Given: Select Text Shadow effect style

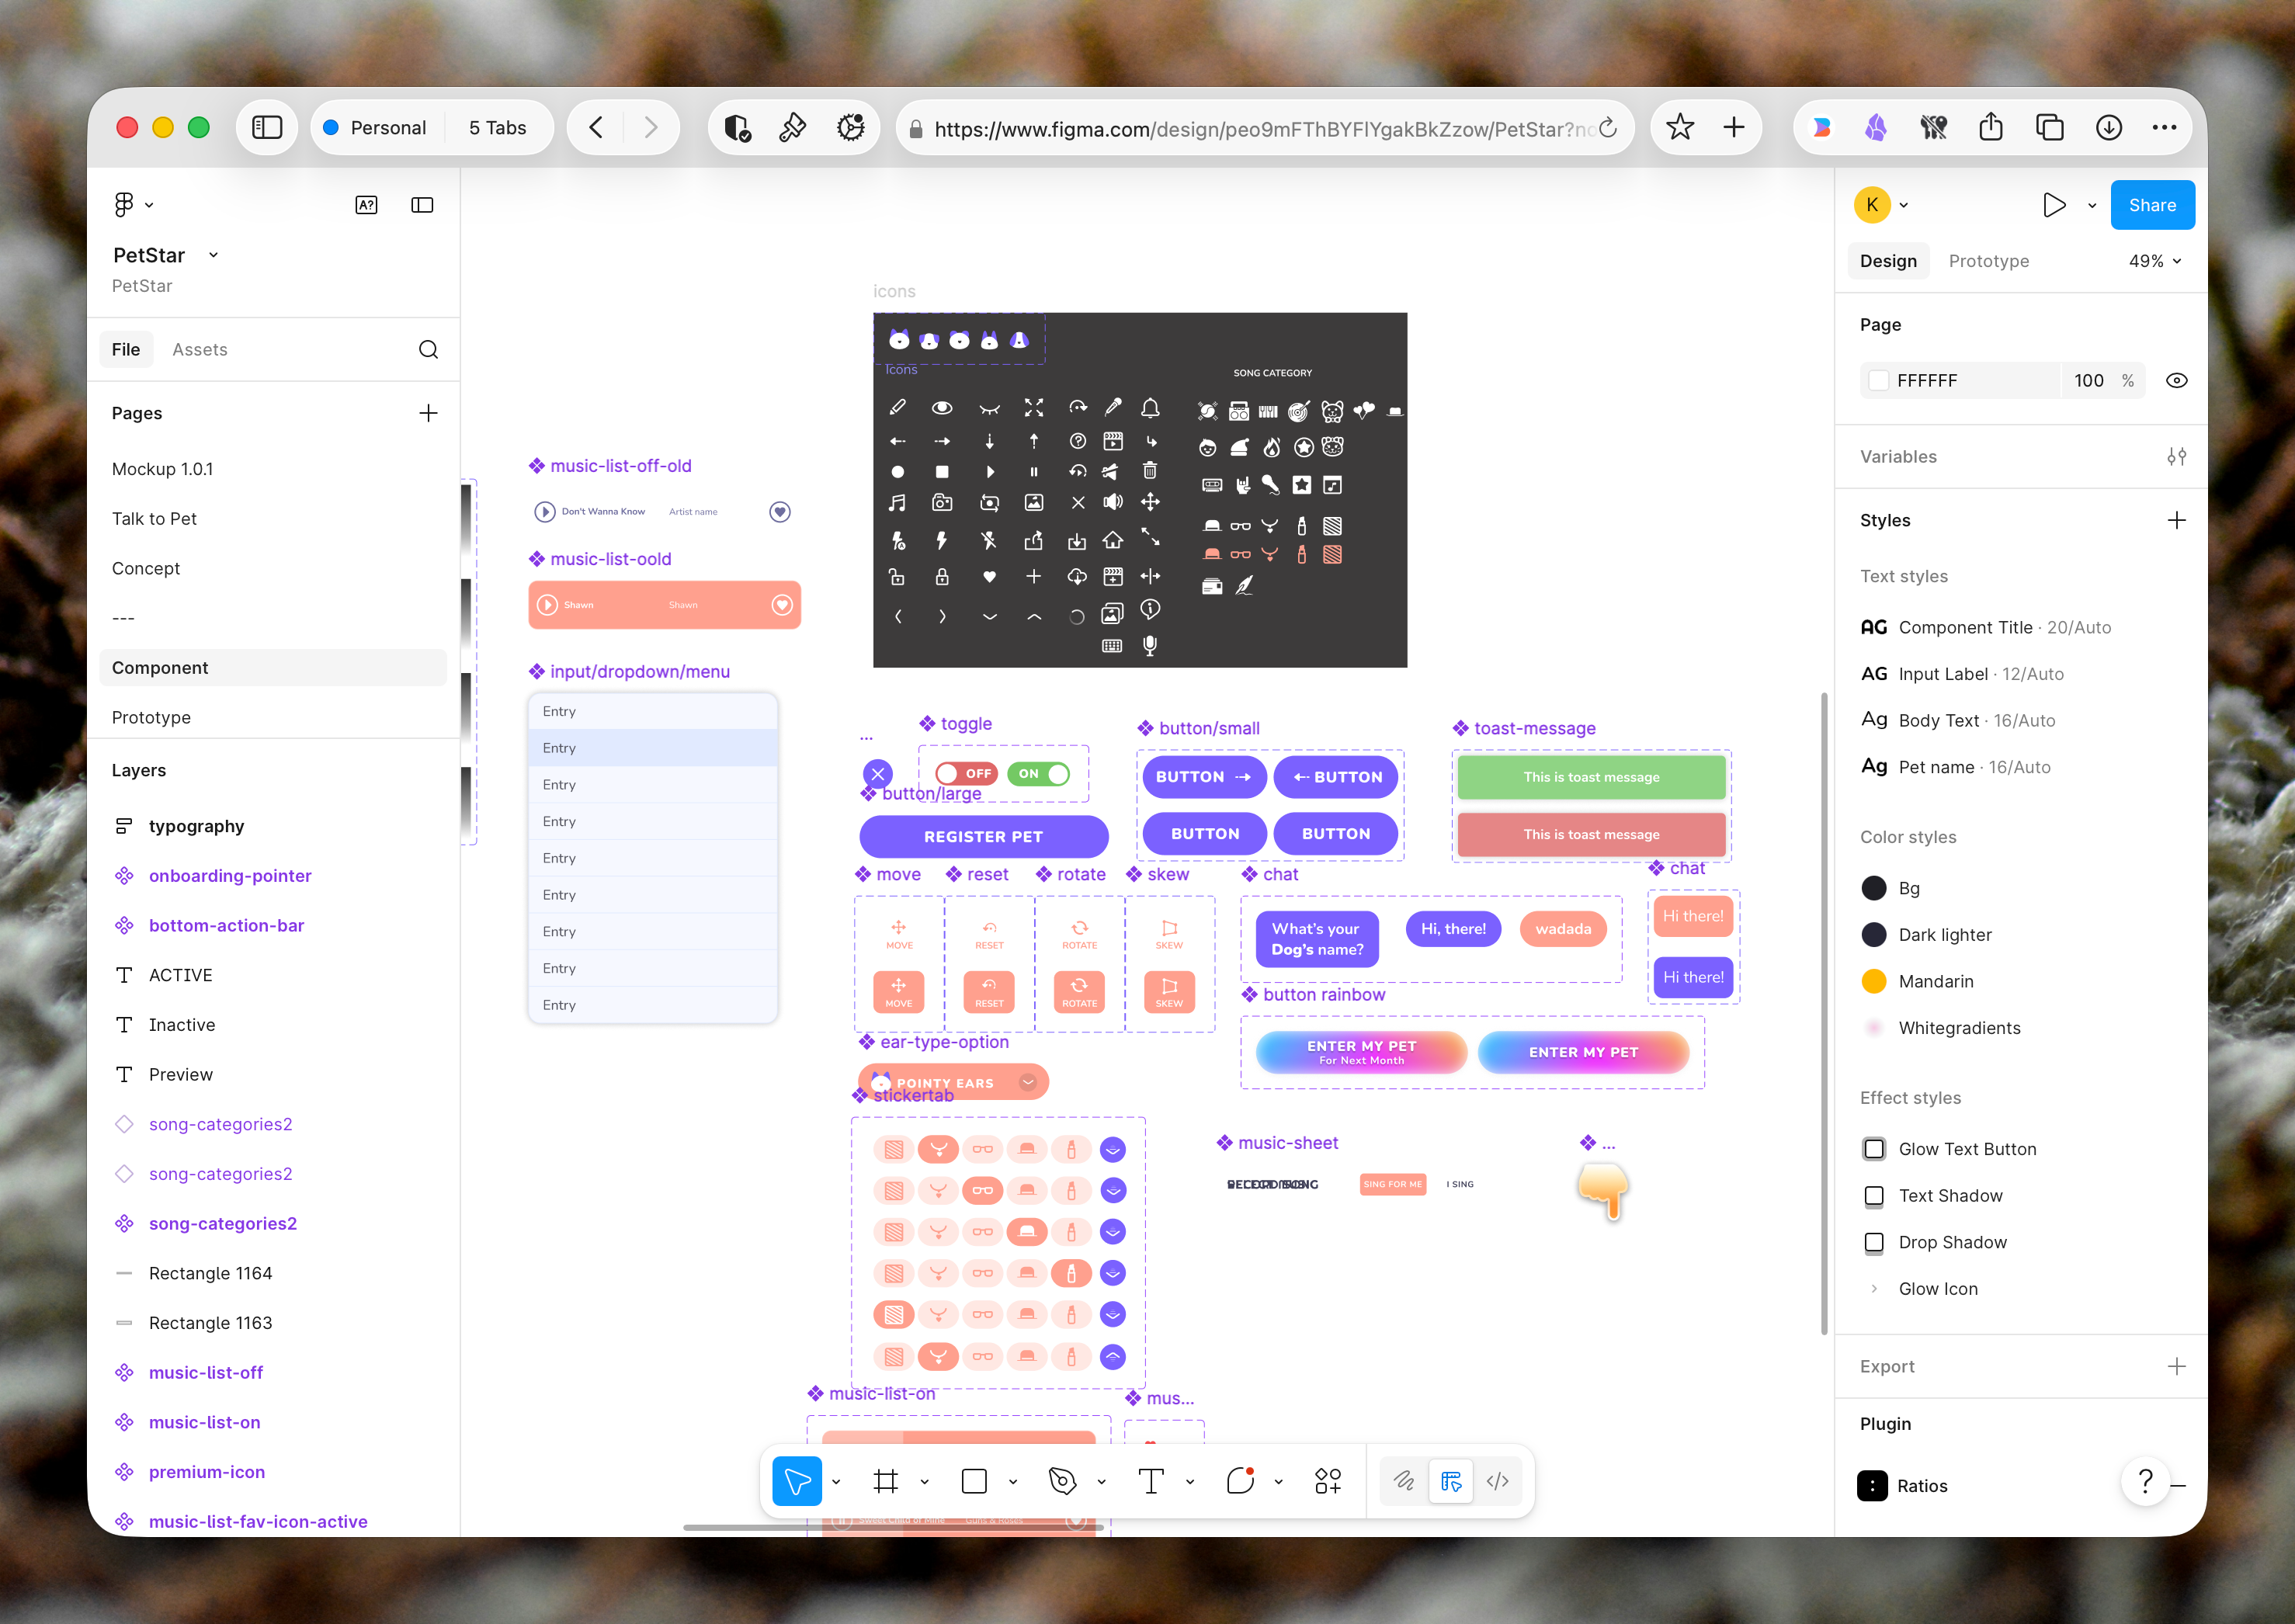Looking at the screenshot, I should [x=1932, y=1196].
